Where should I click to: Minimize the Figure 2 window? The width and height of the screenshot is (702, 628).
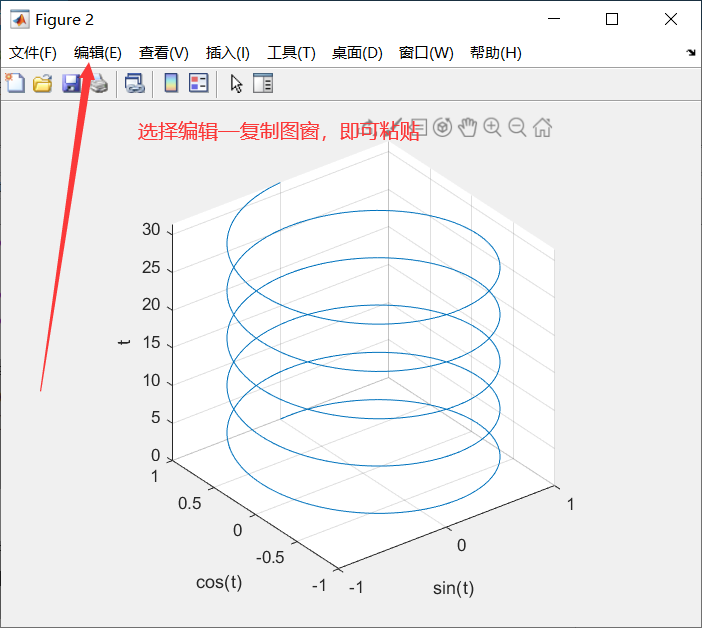554,19
